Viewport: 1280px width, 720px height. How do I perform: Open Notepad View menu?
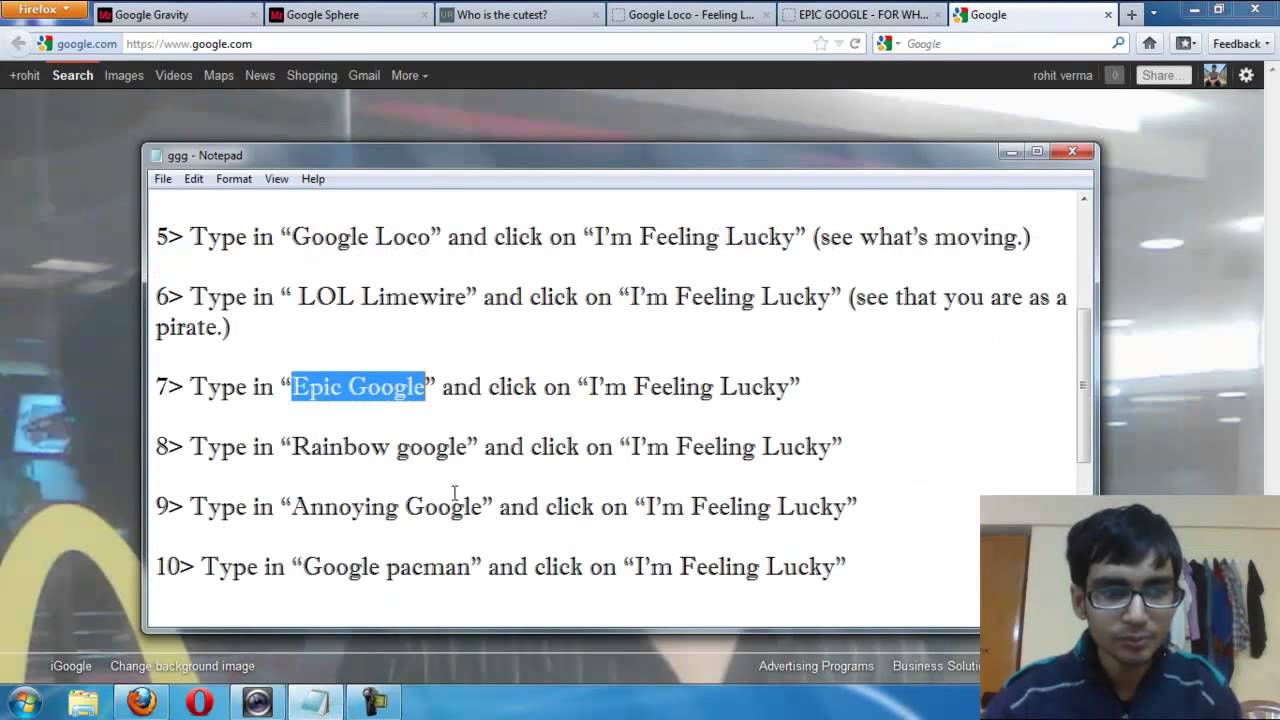click(276, 179)
